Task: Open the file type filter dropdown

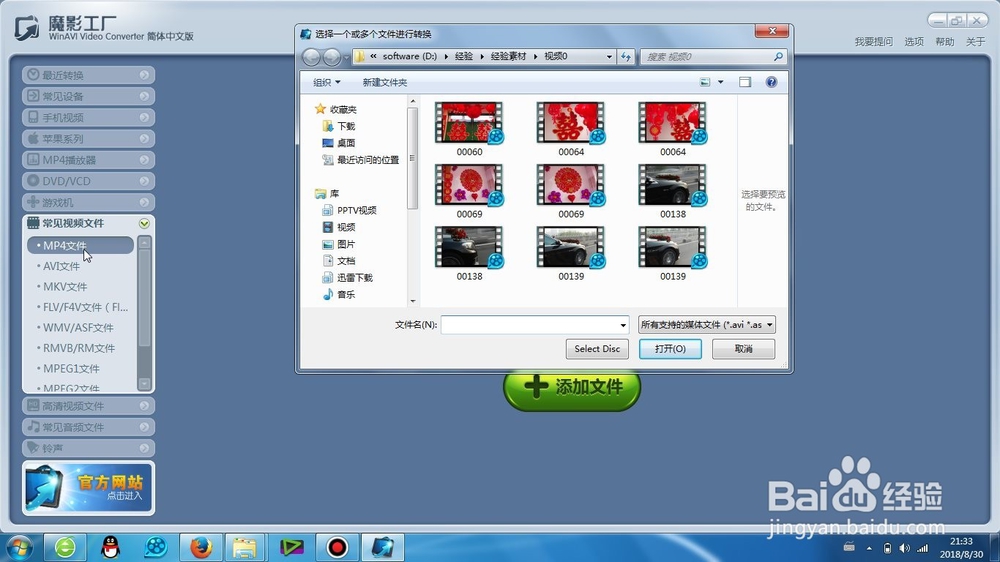Action: [707, 325]
